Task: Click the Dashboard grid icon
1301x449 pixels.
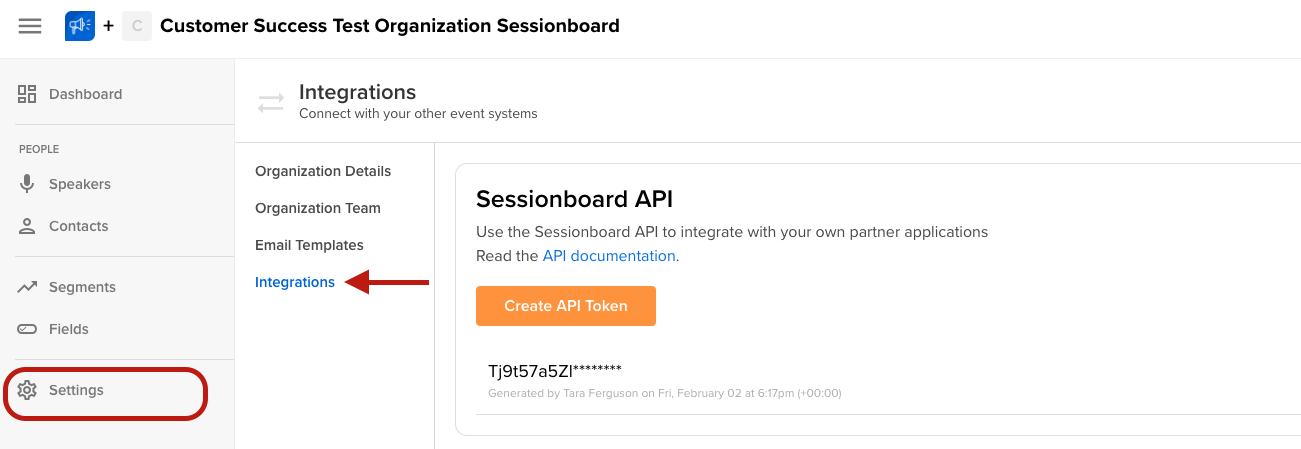Action: point(28,94)
